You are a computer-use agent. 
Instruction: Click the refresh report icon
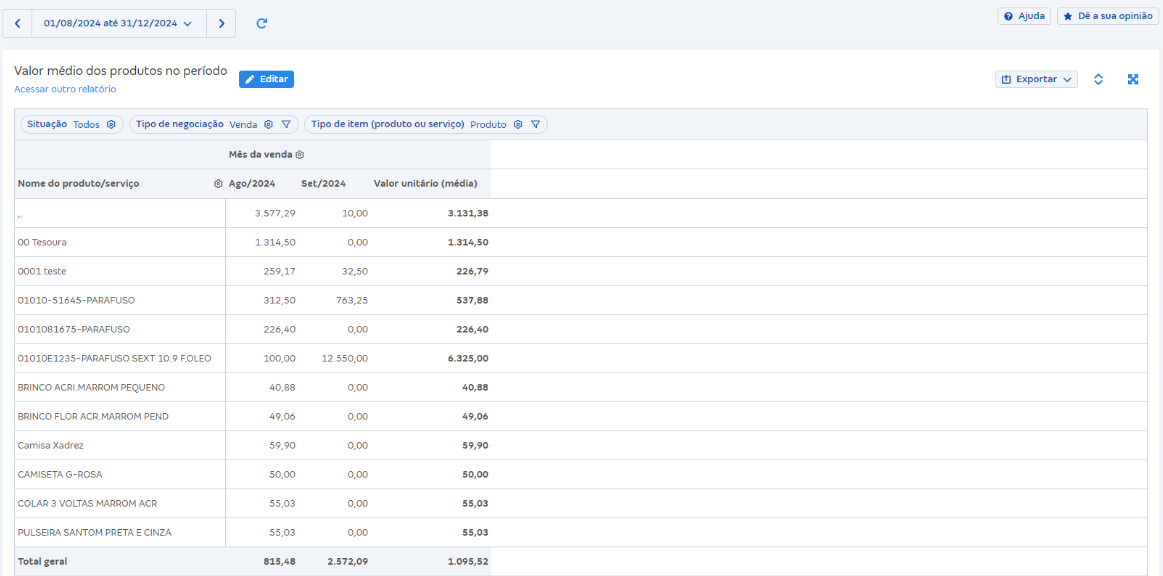[x=261, y=23]
